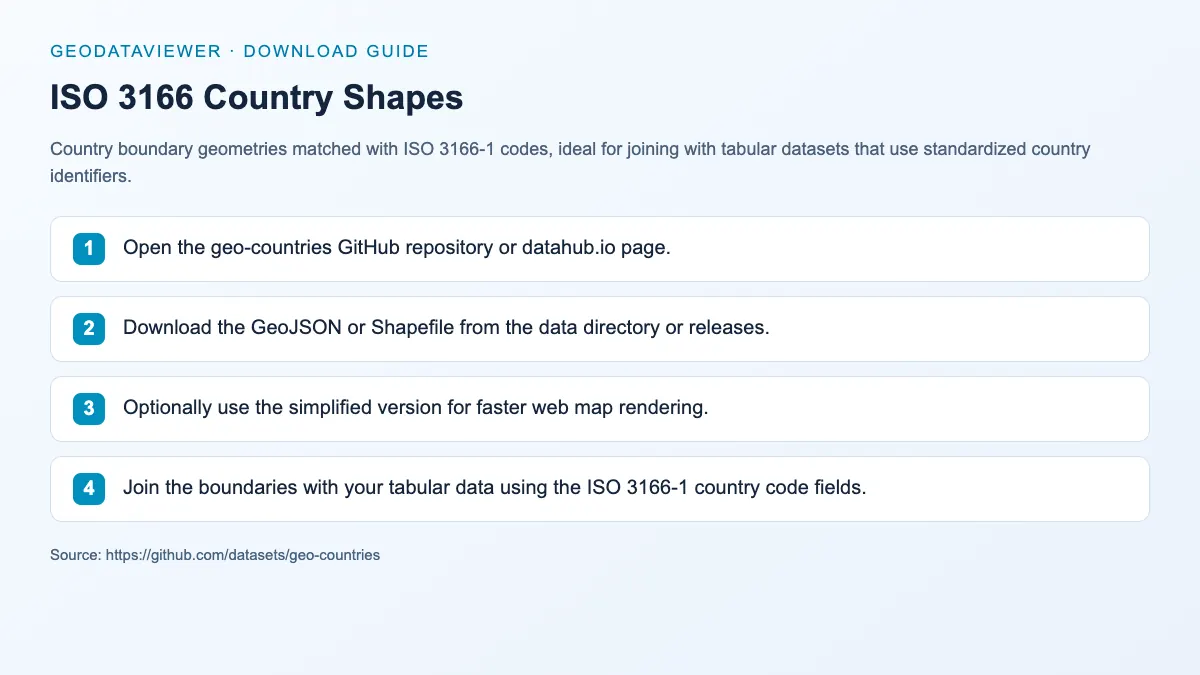This screenshot has height=675, width=1200.
Task: Click 'Optionally use the simplified version' step text
Action: click(415, 408)
